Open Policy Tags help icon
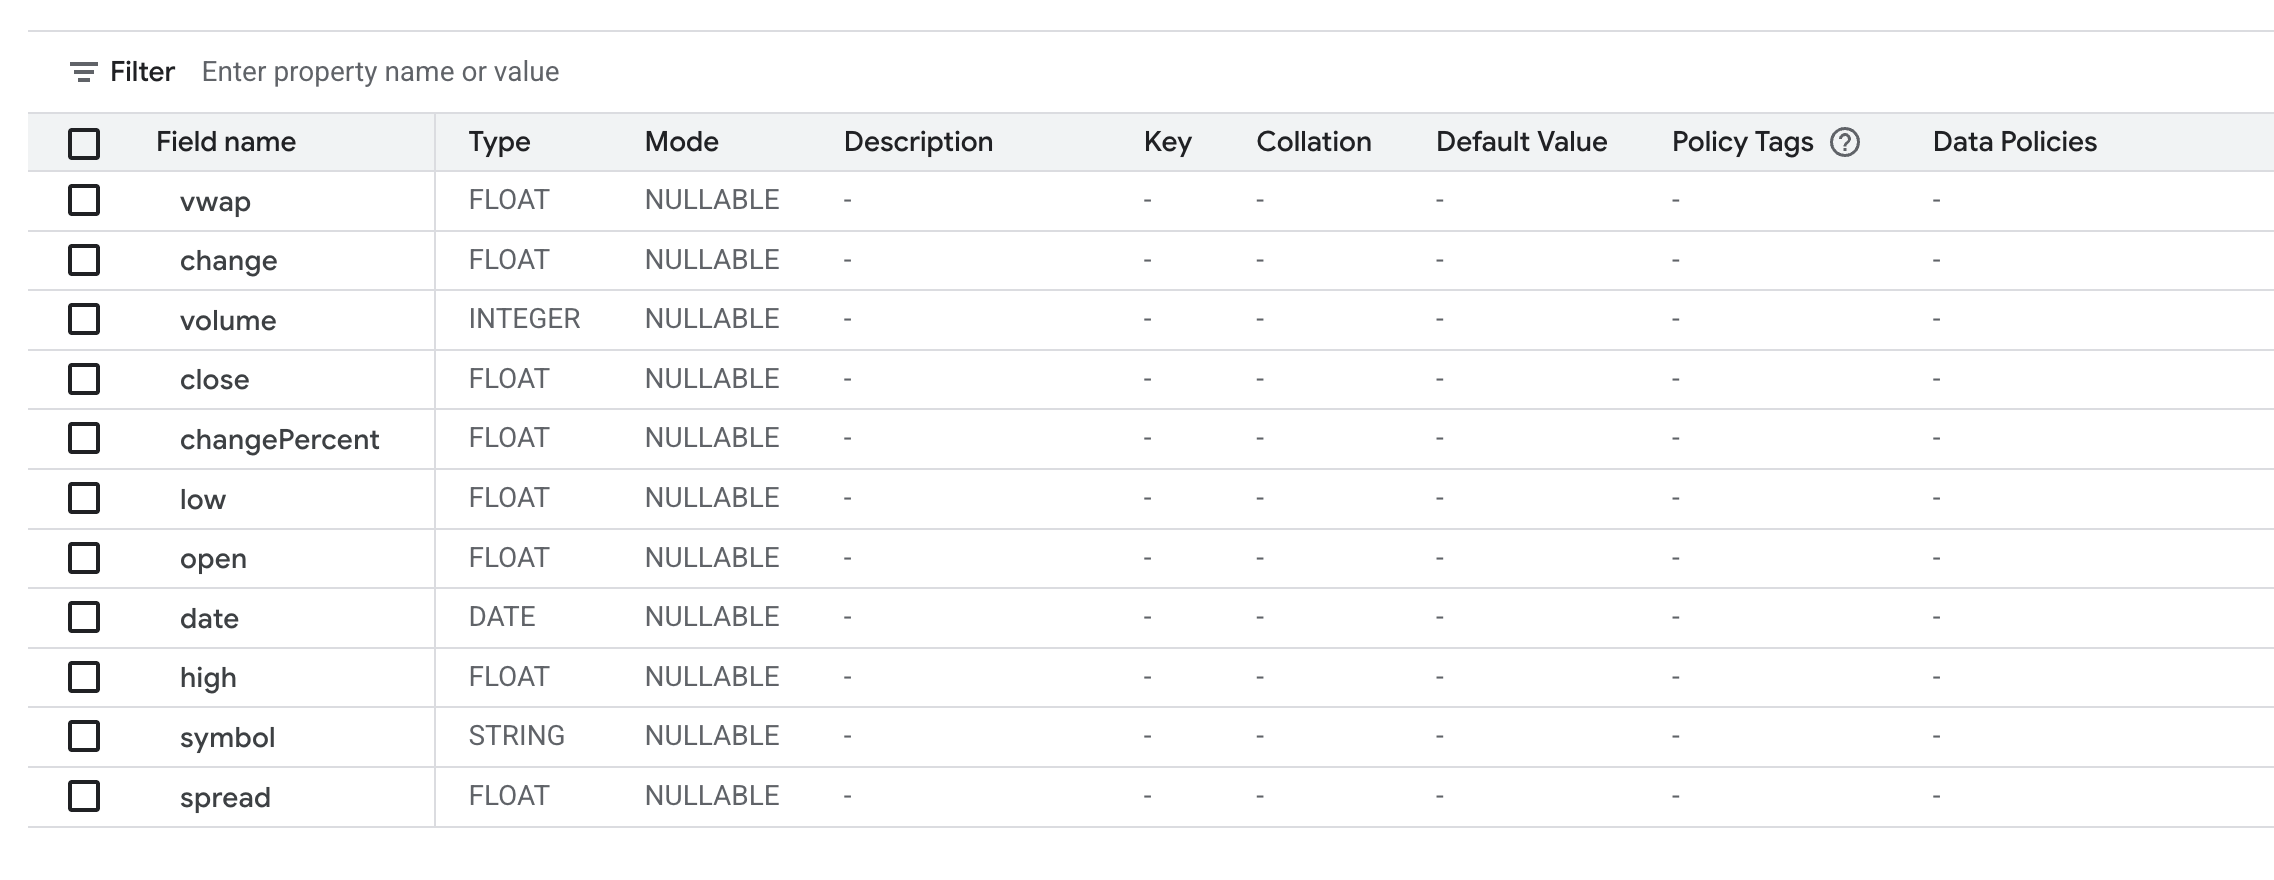The width and height of the screenshot is (2274, 880). 1844,143
